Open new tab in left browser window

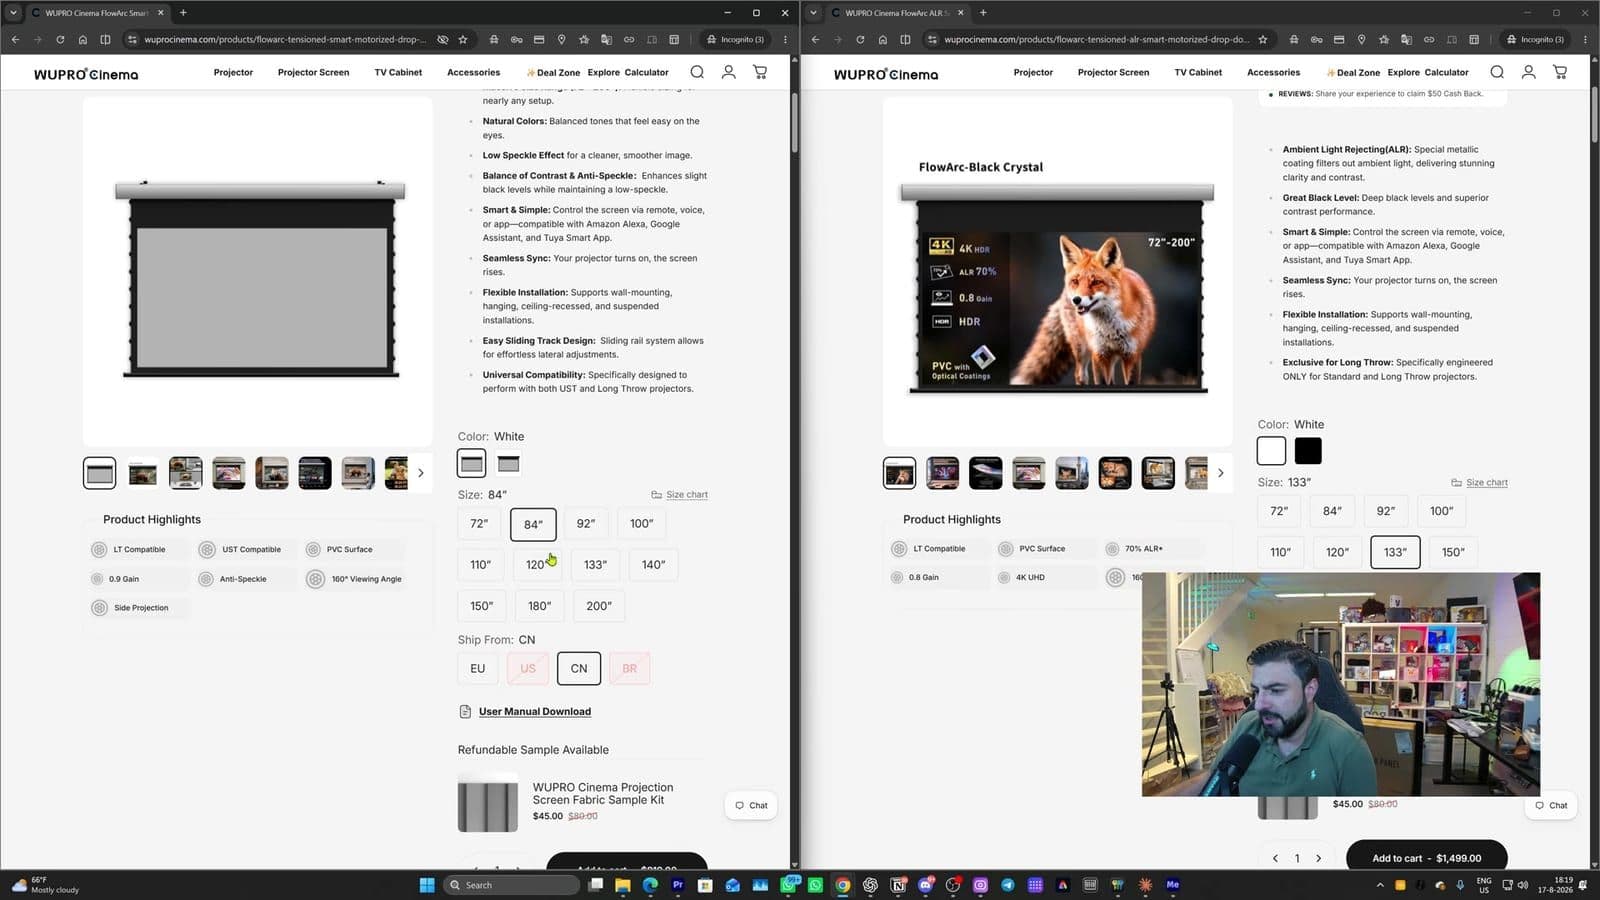click(183, 13)
